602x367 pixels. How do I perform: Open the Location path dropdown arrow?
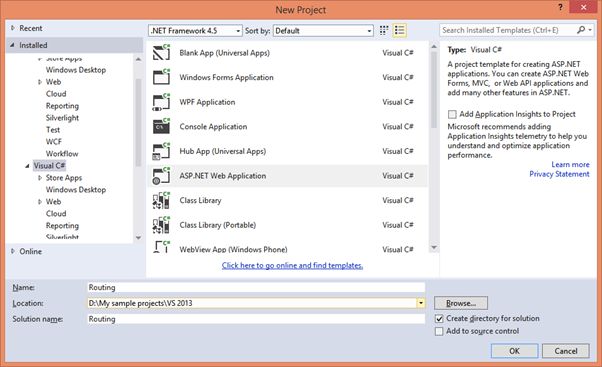click(x=421, y=303)
